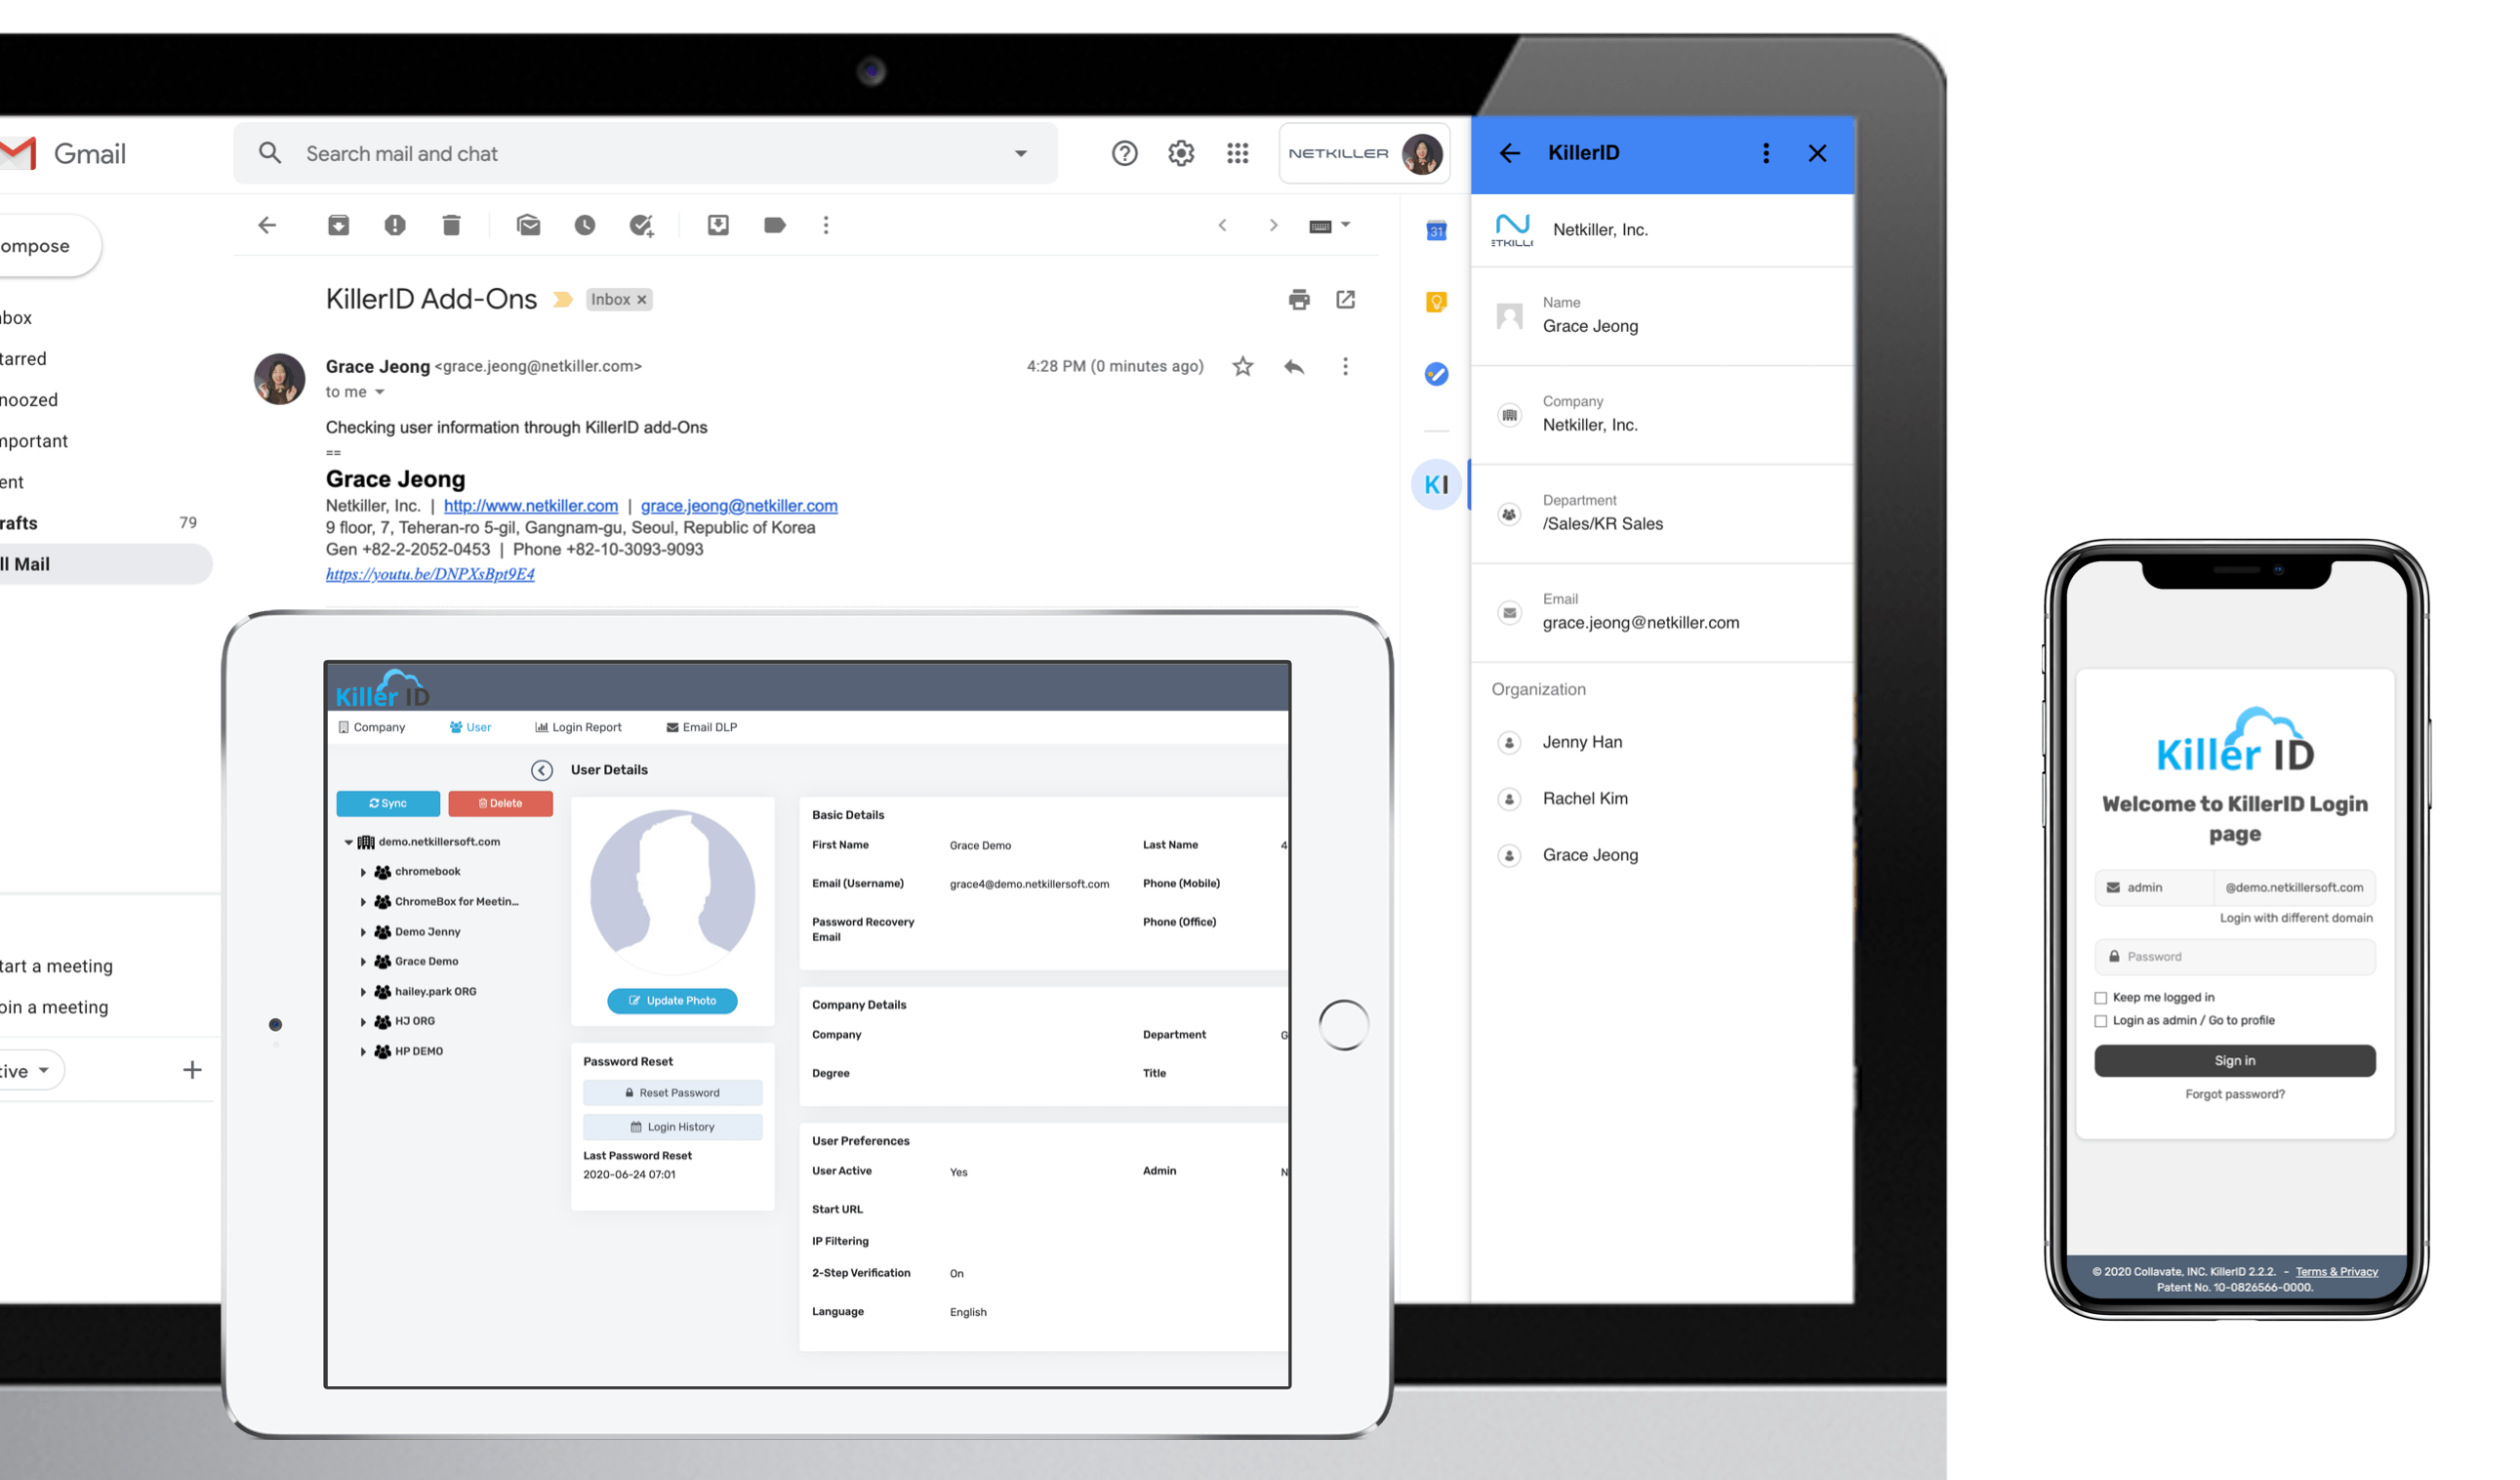2520x1480 pixels.
Task: Open the search options dropdown arrow
Action: point(1020,154)
